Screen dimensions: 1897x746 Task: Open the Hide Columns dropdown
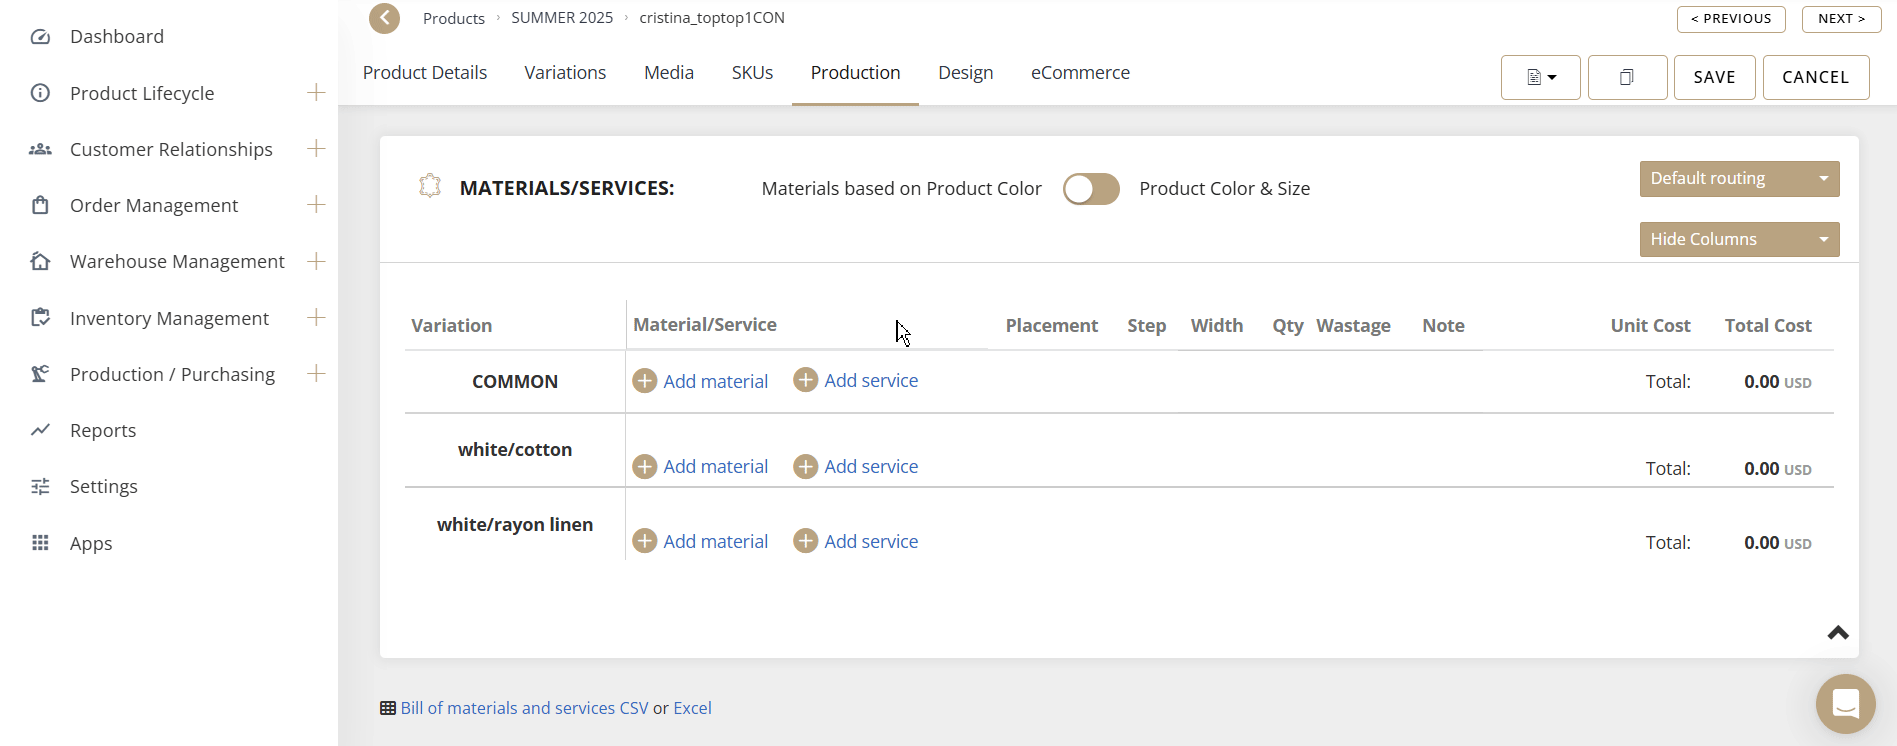1738,239
